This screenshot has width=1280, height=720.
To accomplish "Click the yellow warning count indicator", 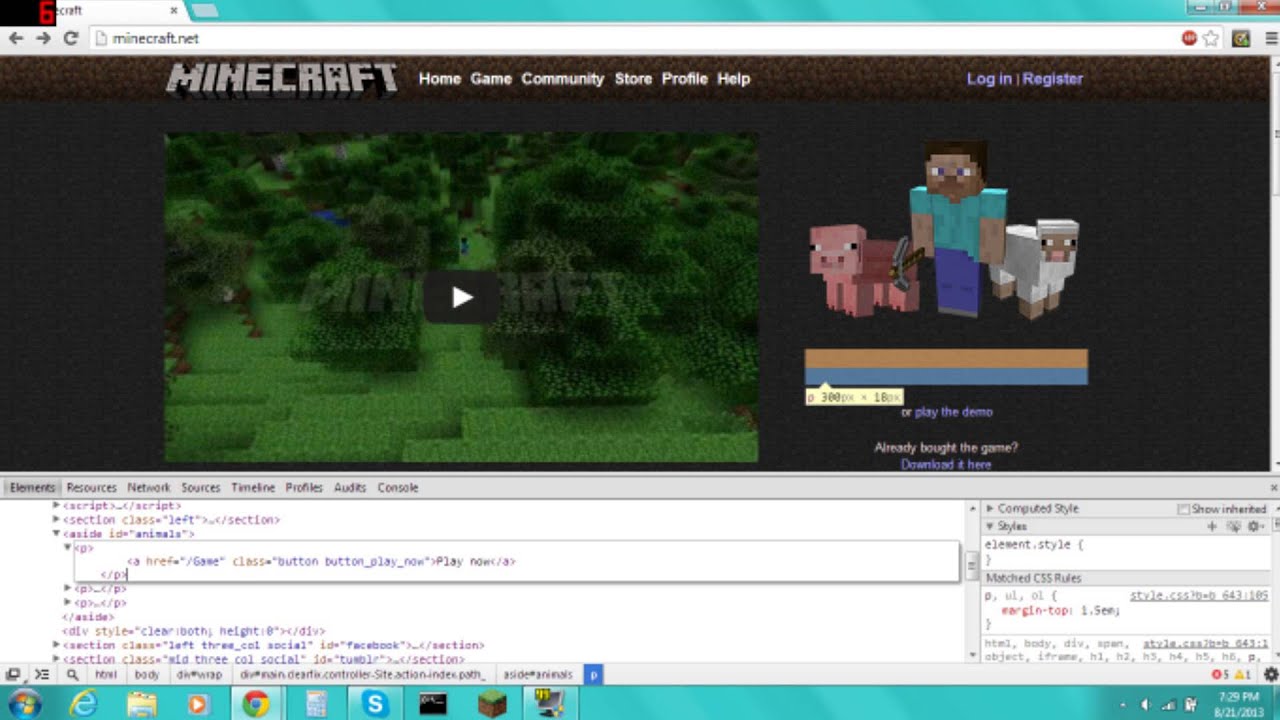I will pyautogui.click(x=1242, y=675).
